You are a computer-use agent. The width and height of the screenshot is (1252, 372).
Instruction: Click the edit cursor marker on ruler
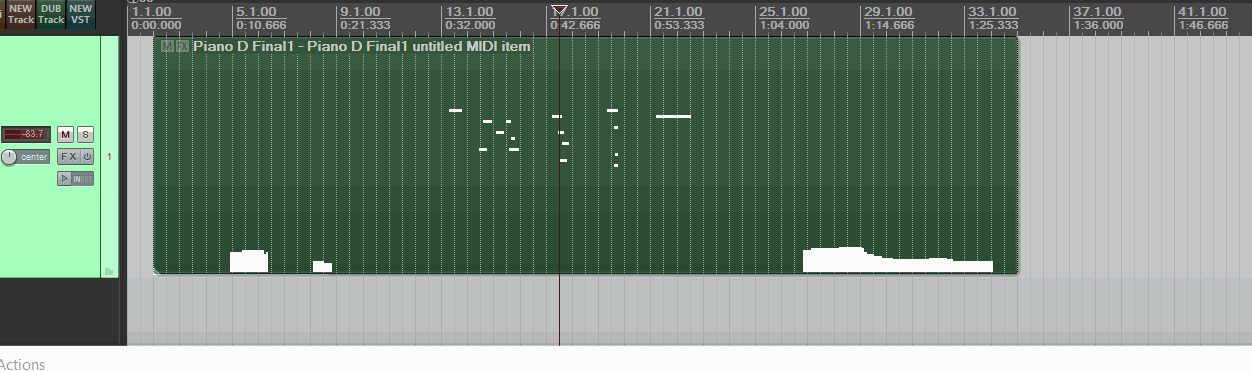point(559,11)
